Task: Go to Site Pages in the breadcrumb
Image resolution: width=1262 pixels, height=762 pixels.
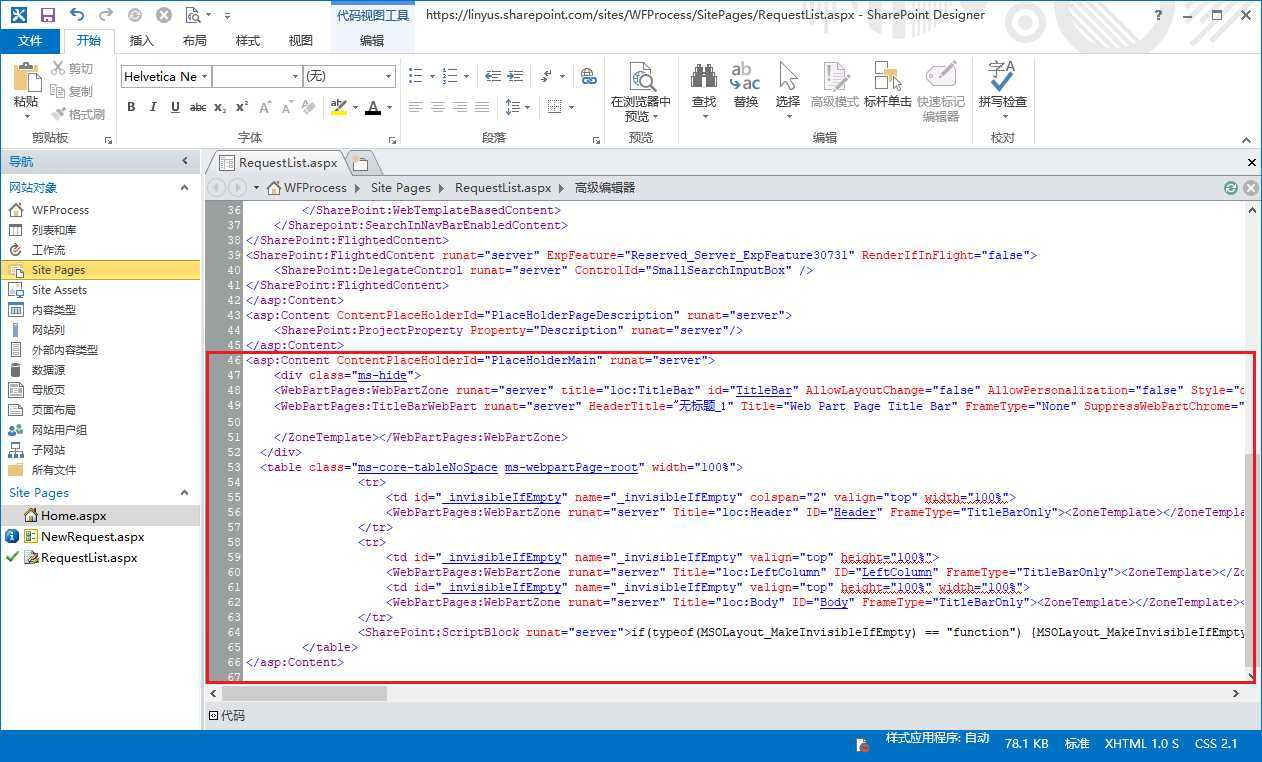Action: (401, 188)
